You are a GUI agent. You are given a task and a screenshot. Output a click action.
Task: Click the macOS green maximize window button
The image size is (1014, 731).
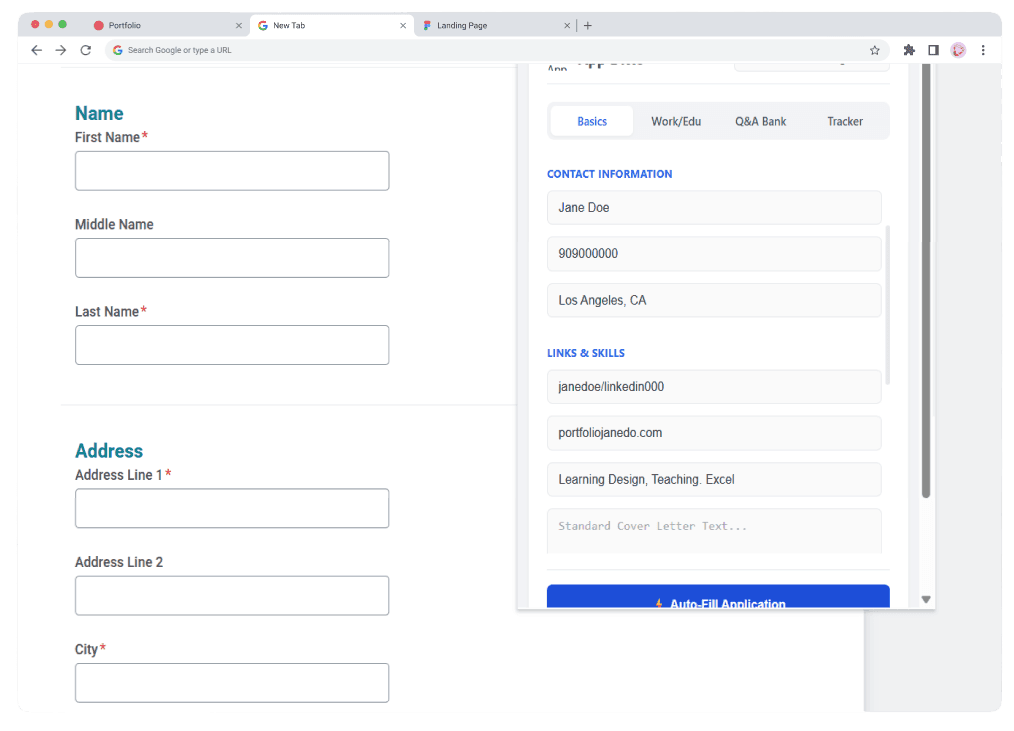[x=63, y=24]
